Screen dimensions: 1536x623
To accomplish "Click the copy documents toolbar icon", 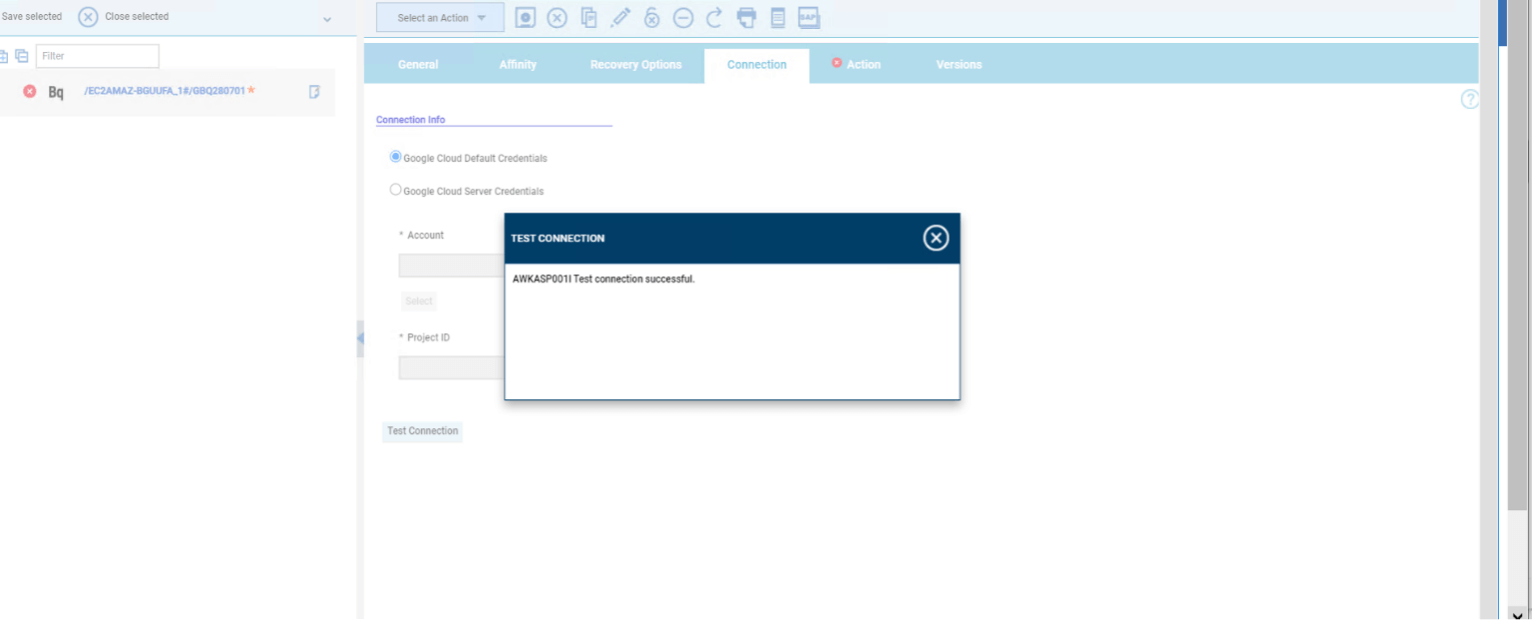I will click(x=589, y=17).
